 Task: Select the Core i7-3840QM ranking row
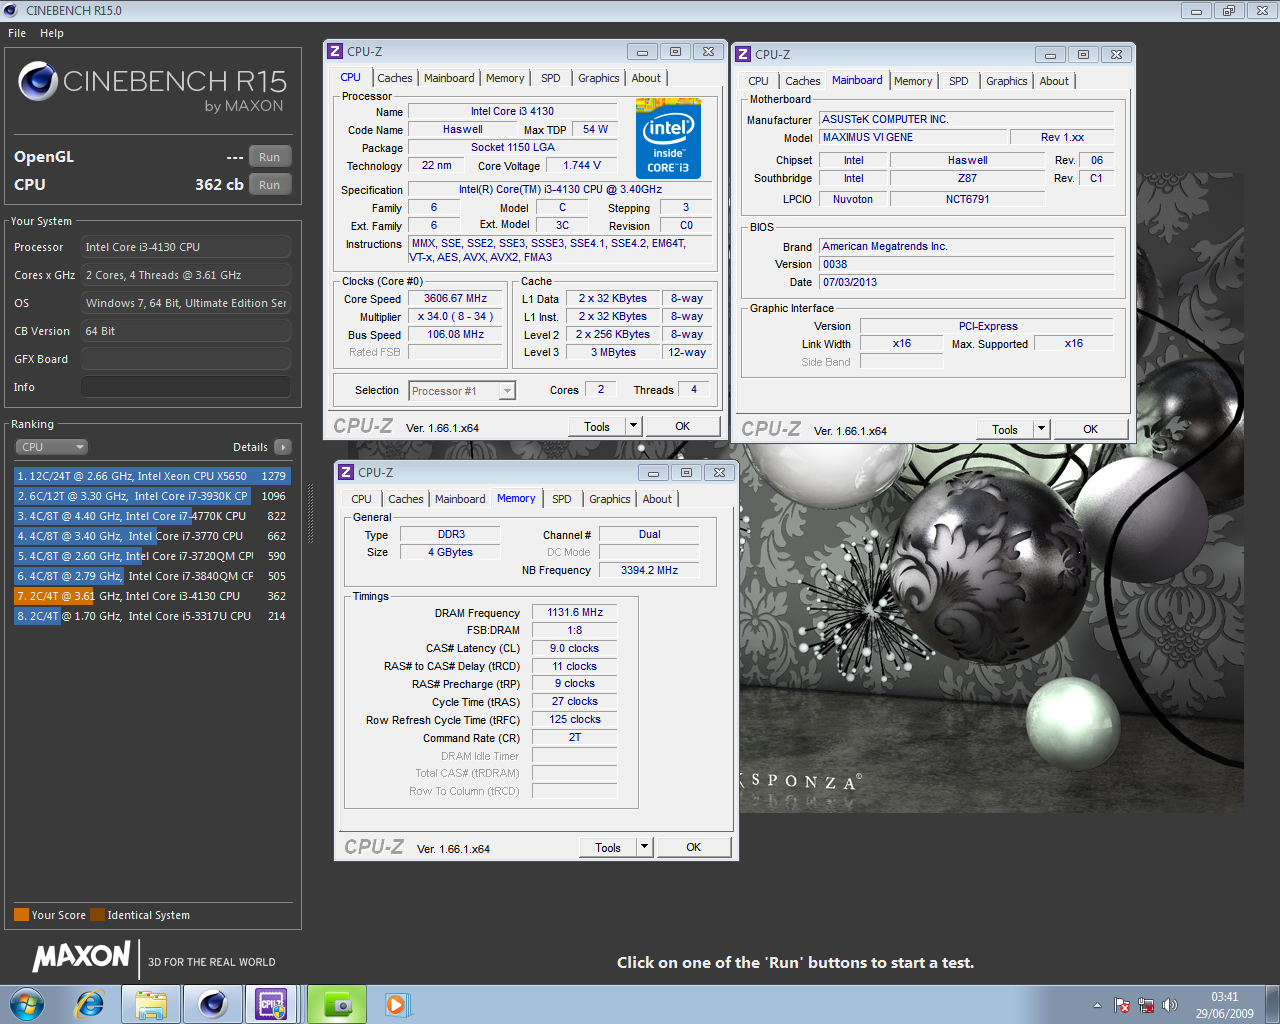pyautogui.click(x=152, y=576)
